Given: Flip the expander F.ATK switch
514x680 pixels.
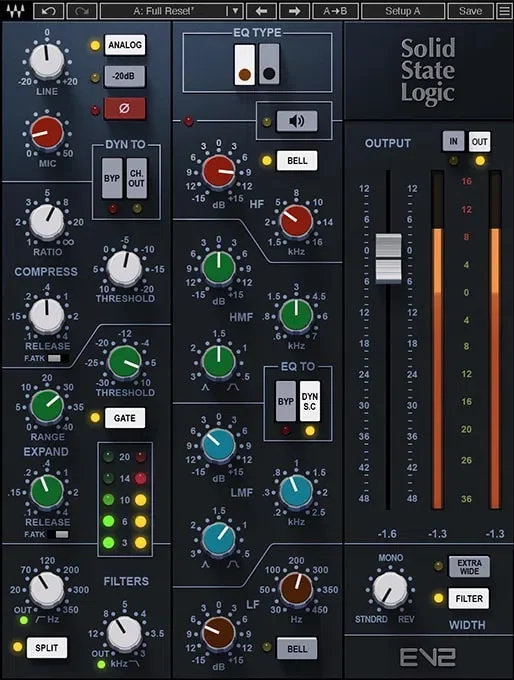Looking at the screenshot, I should (x=58, y=534).
